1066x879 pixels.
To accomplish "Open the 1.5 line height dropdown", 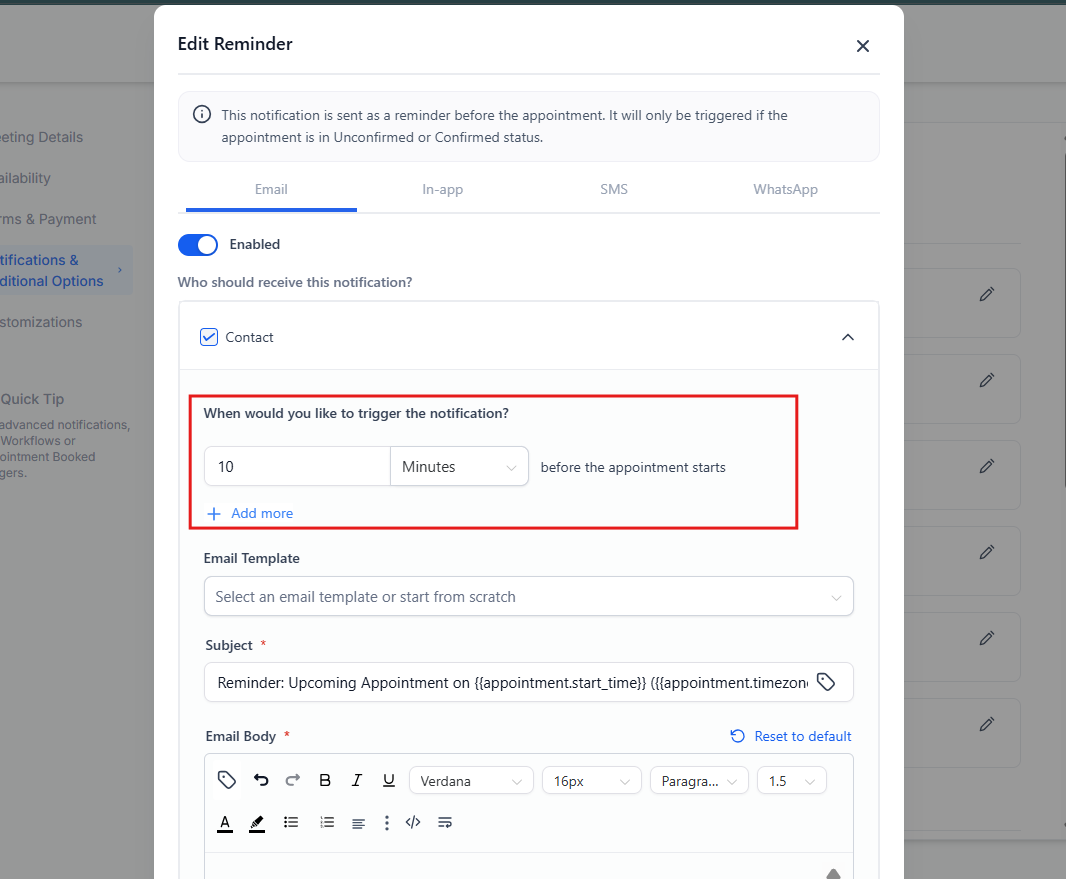I will [x=791, y=780].
